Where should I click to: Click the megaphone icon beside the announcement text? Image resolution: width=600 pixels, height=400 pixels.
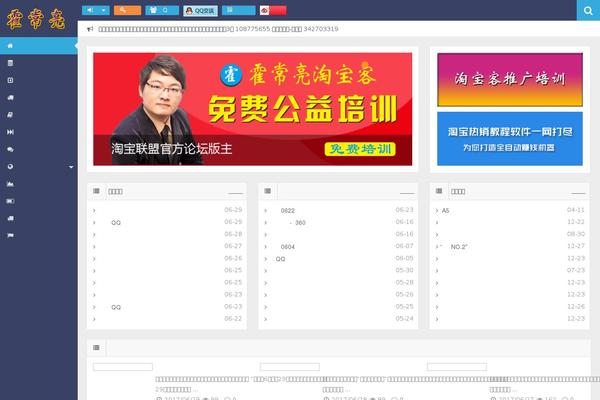click(x=90, y=29)
